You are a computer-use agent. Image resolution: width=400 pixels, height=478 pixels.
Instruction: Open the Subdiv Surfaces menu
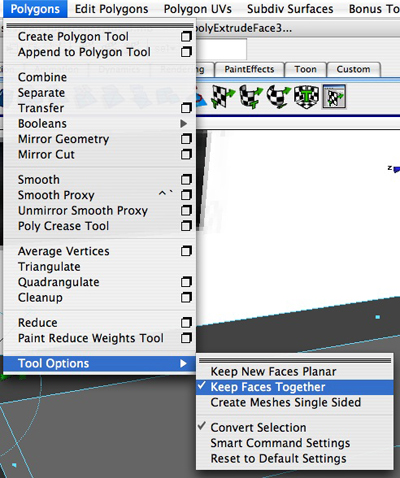(x=290, y=9)
